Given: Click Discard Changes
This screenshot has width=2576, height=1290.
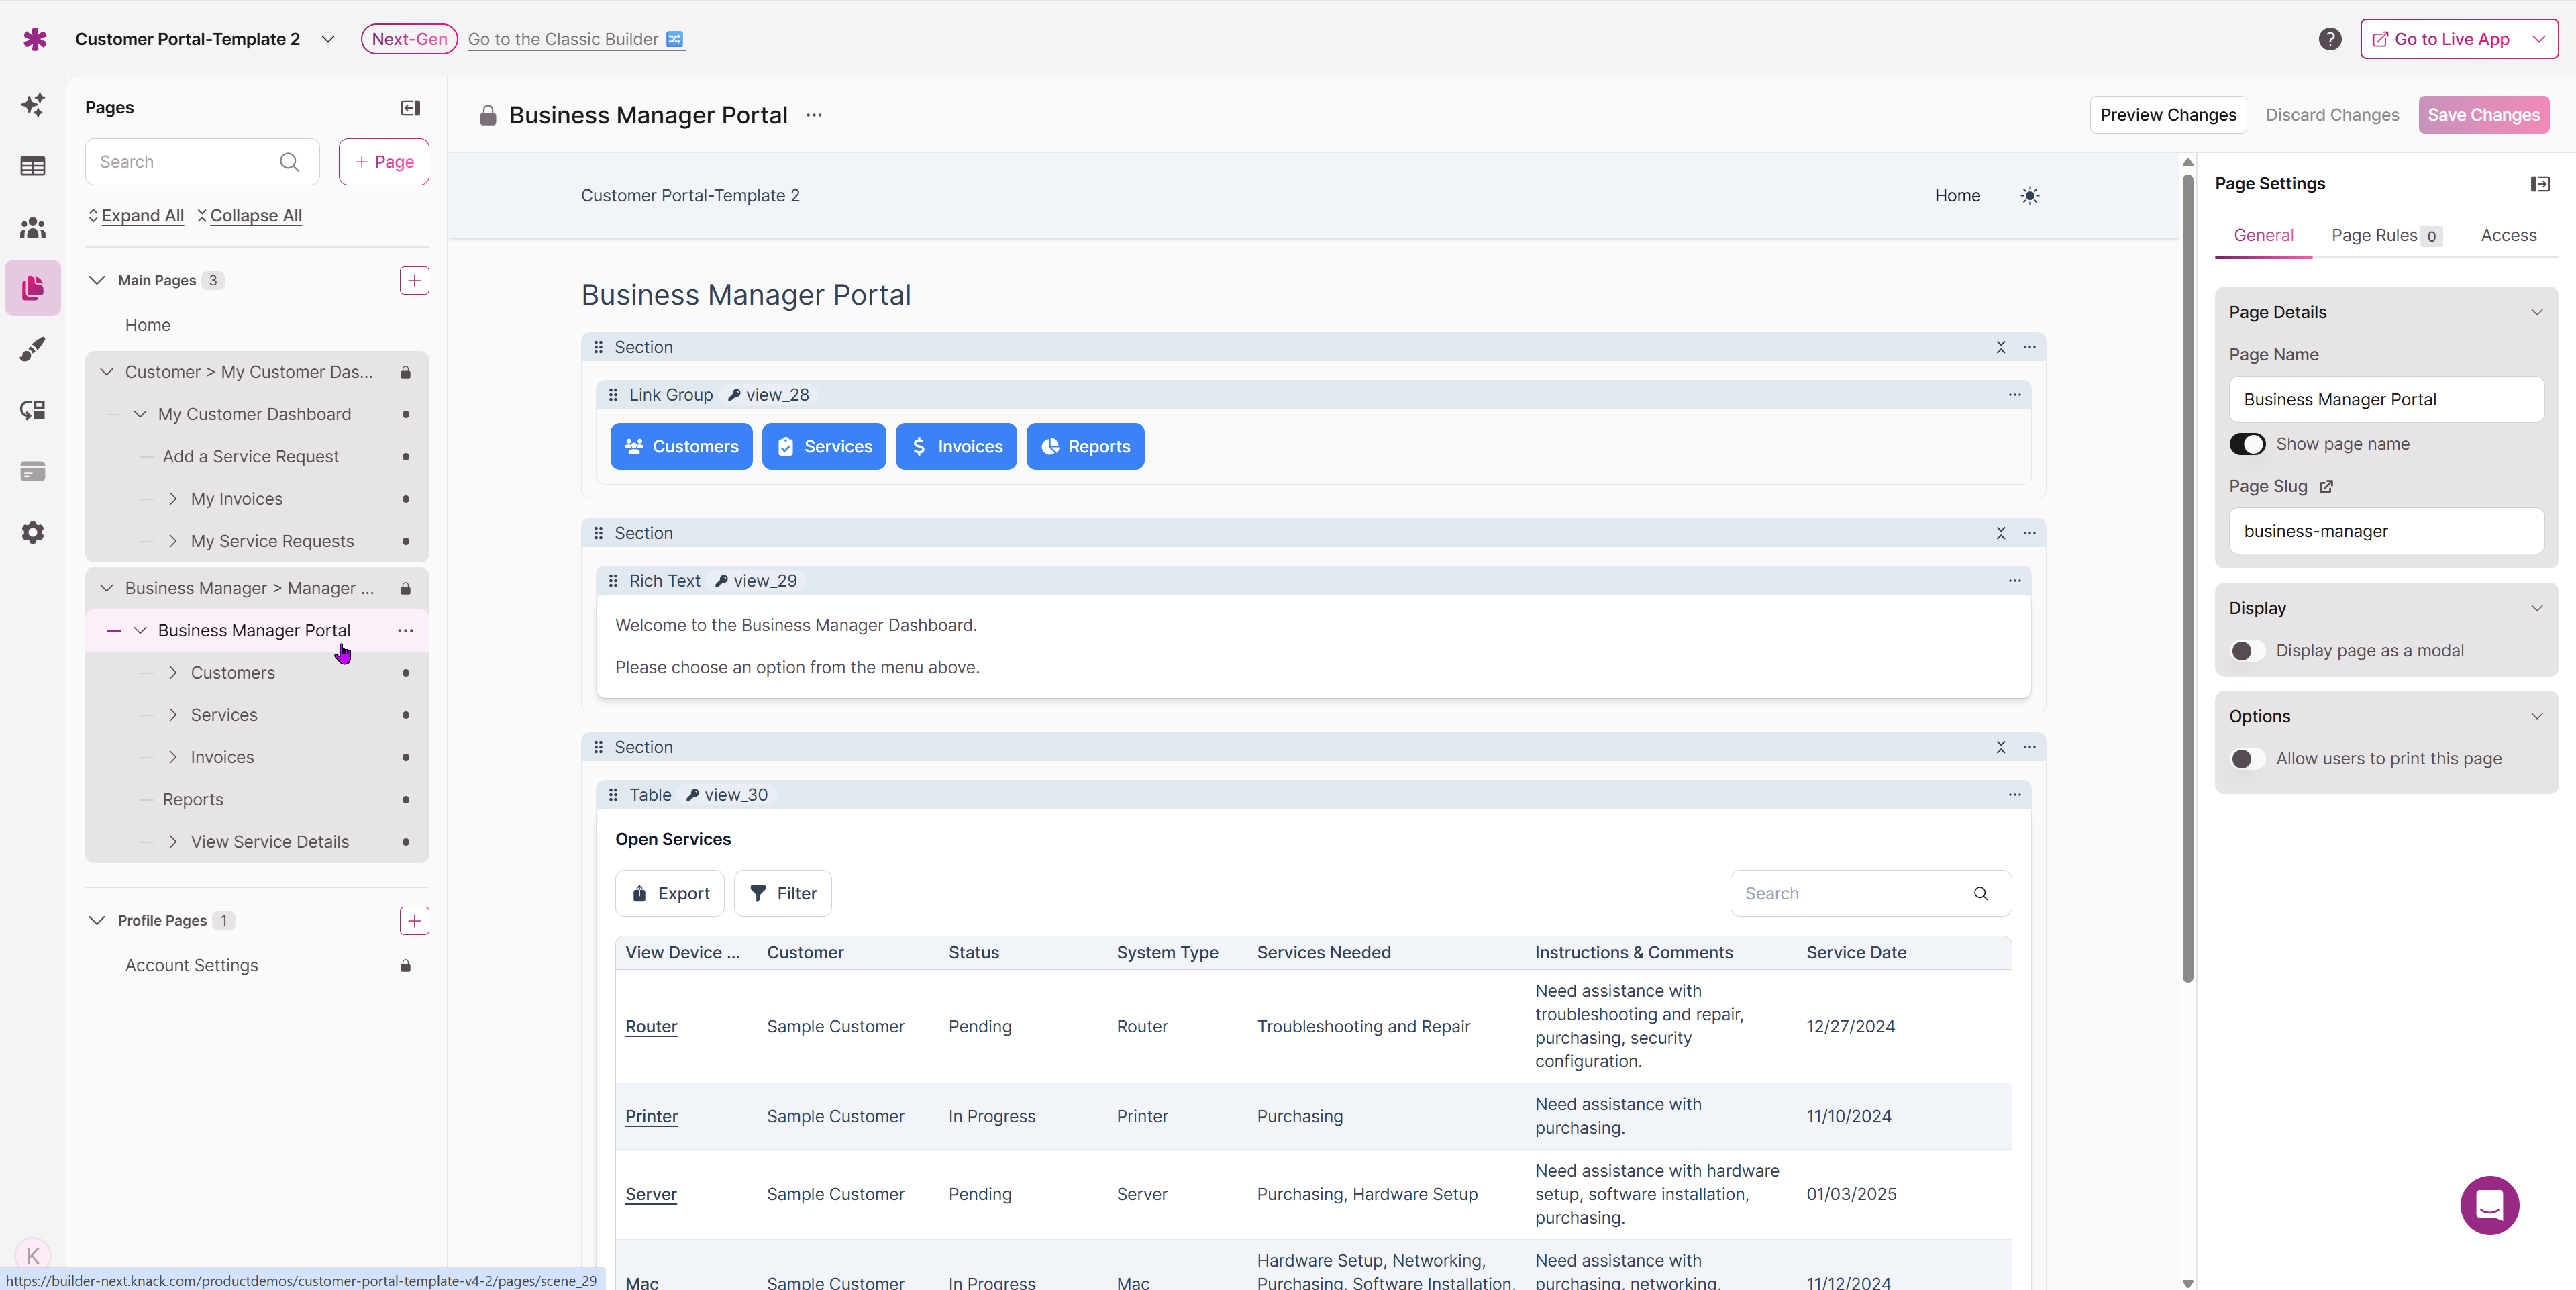Looking at the screenshot, I should 2332,115.
